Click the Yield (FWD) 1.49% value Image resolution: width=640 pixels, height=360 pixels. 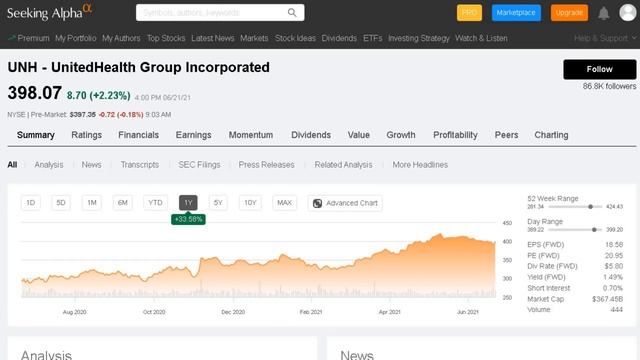click(613, 277)
